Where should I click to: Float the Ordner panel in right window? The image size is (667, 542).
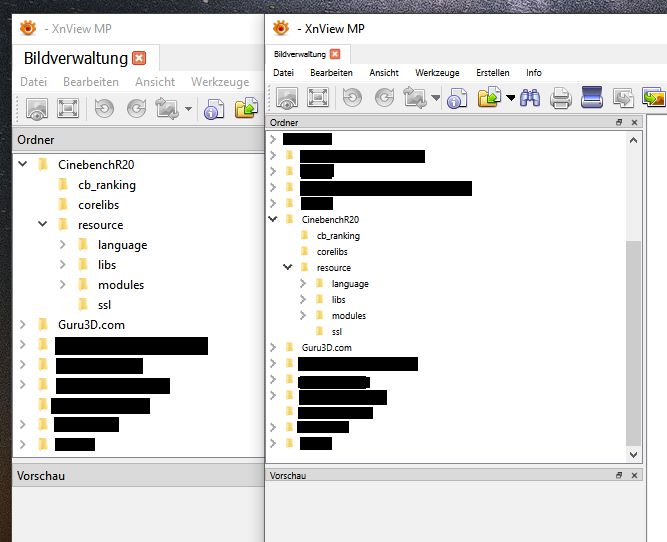tap(619, 123)
